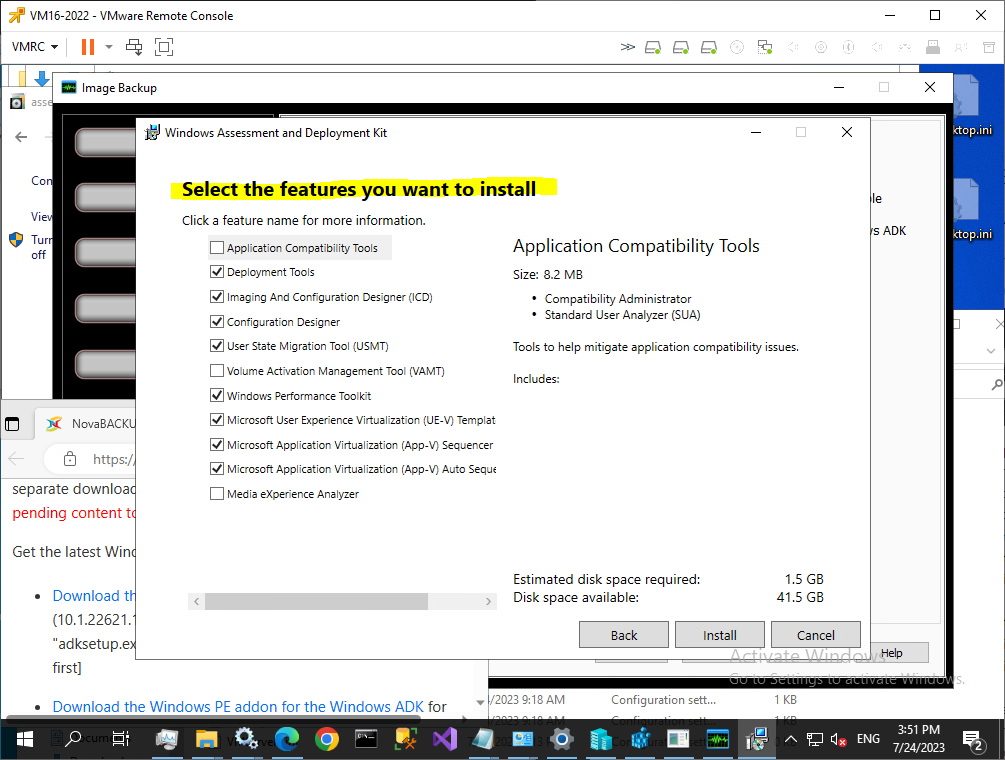Open Task View on the taskbar
The image size is (1005, 760).
point(120,739)
